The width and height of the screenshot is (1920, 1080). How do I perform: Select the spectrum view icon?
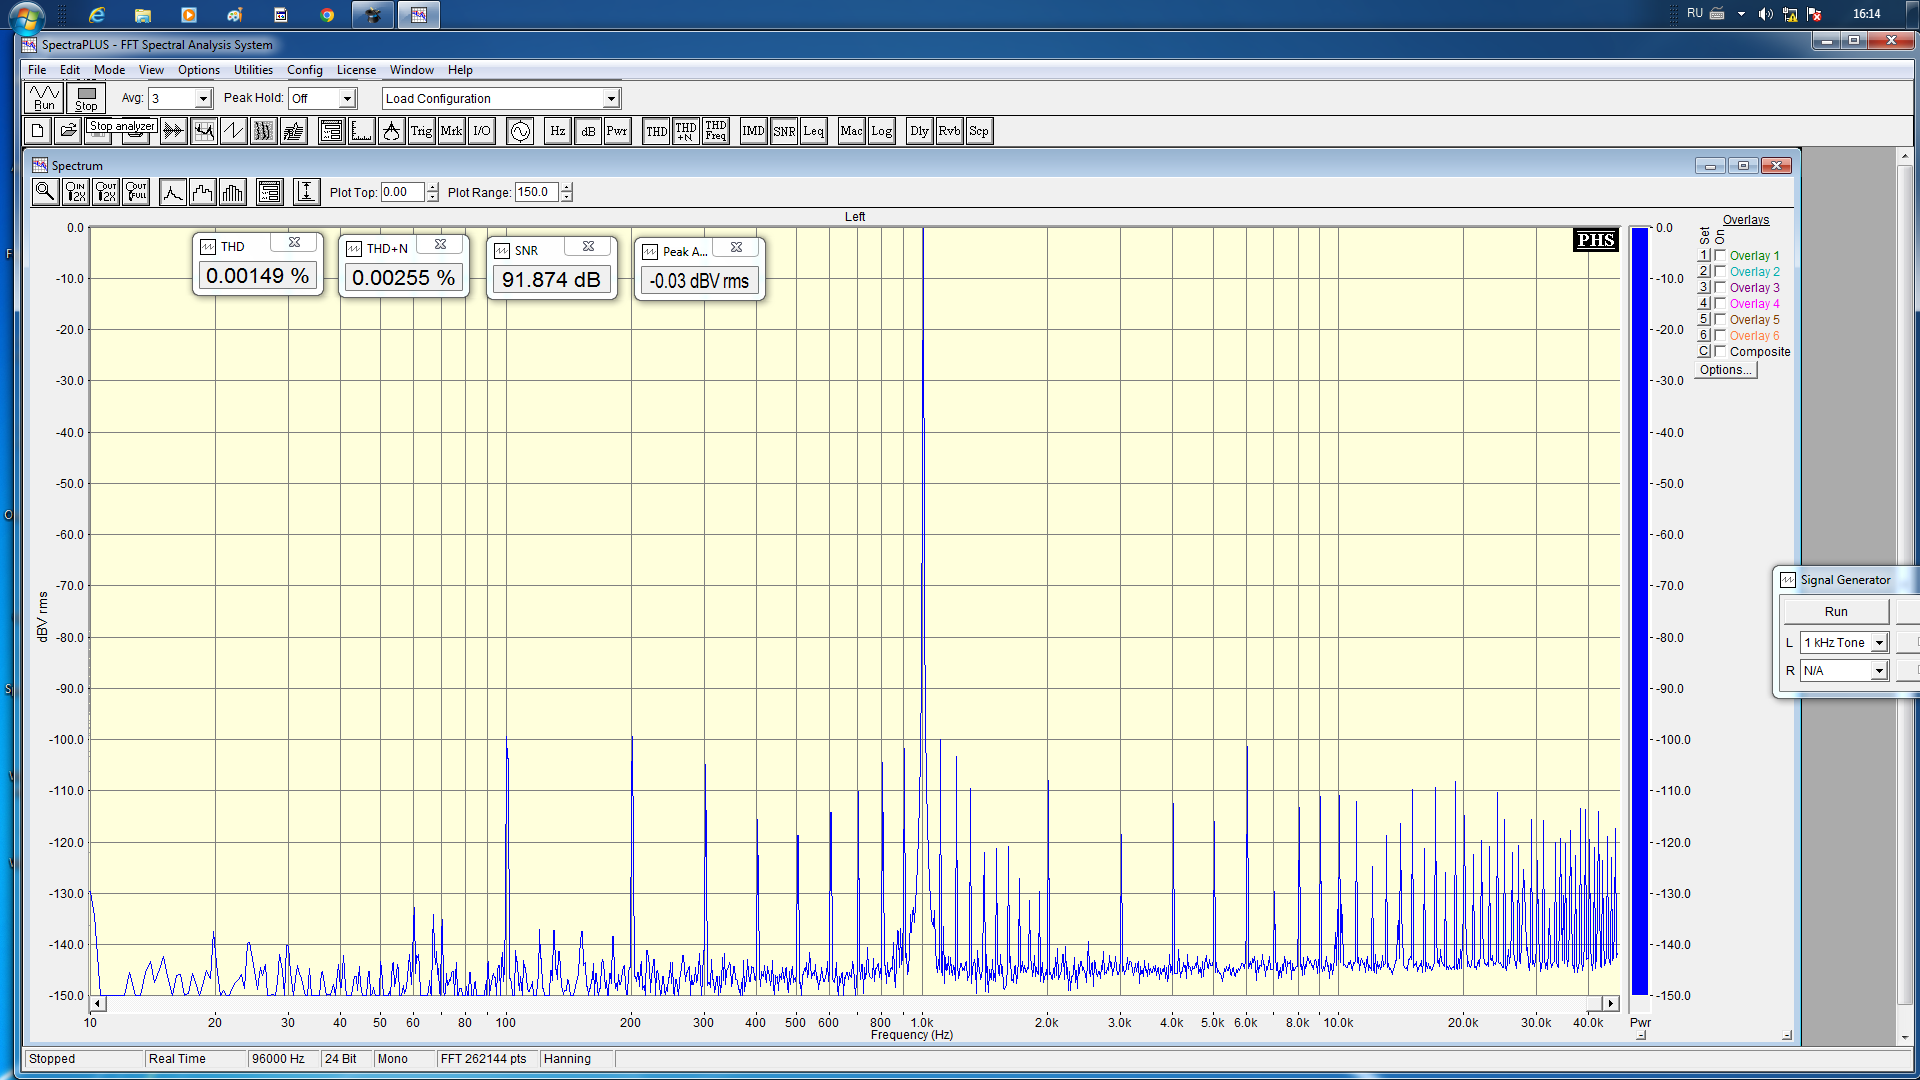coord(204,131)
